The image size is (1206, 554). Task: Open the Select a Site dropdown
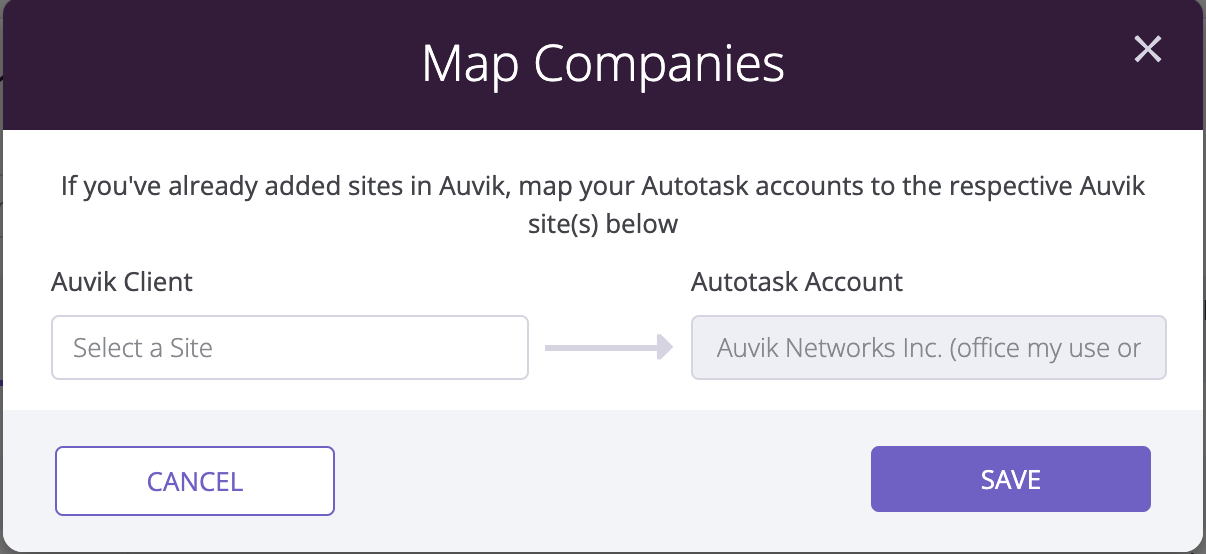click(x=290, y=348)
